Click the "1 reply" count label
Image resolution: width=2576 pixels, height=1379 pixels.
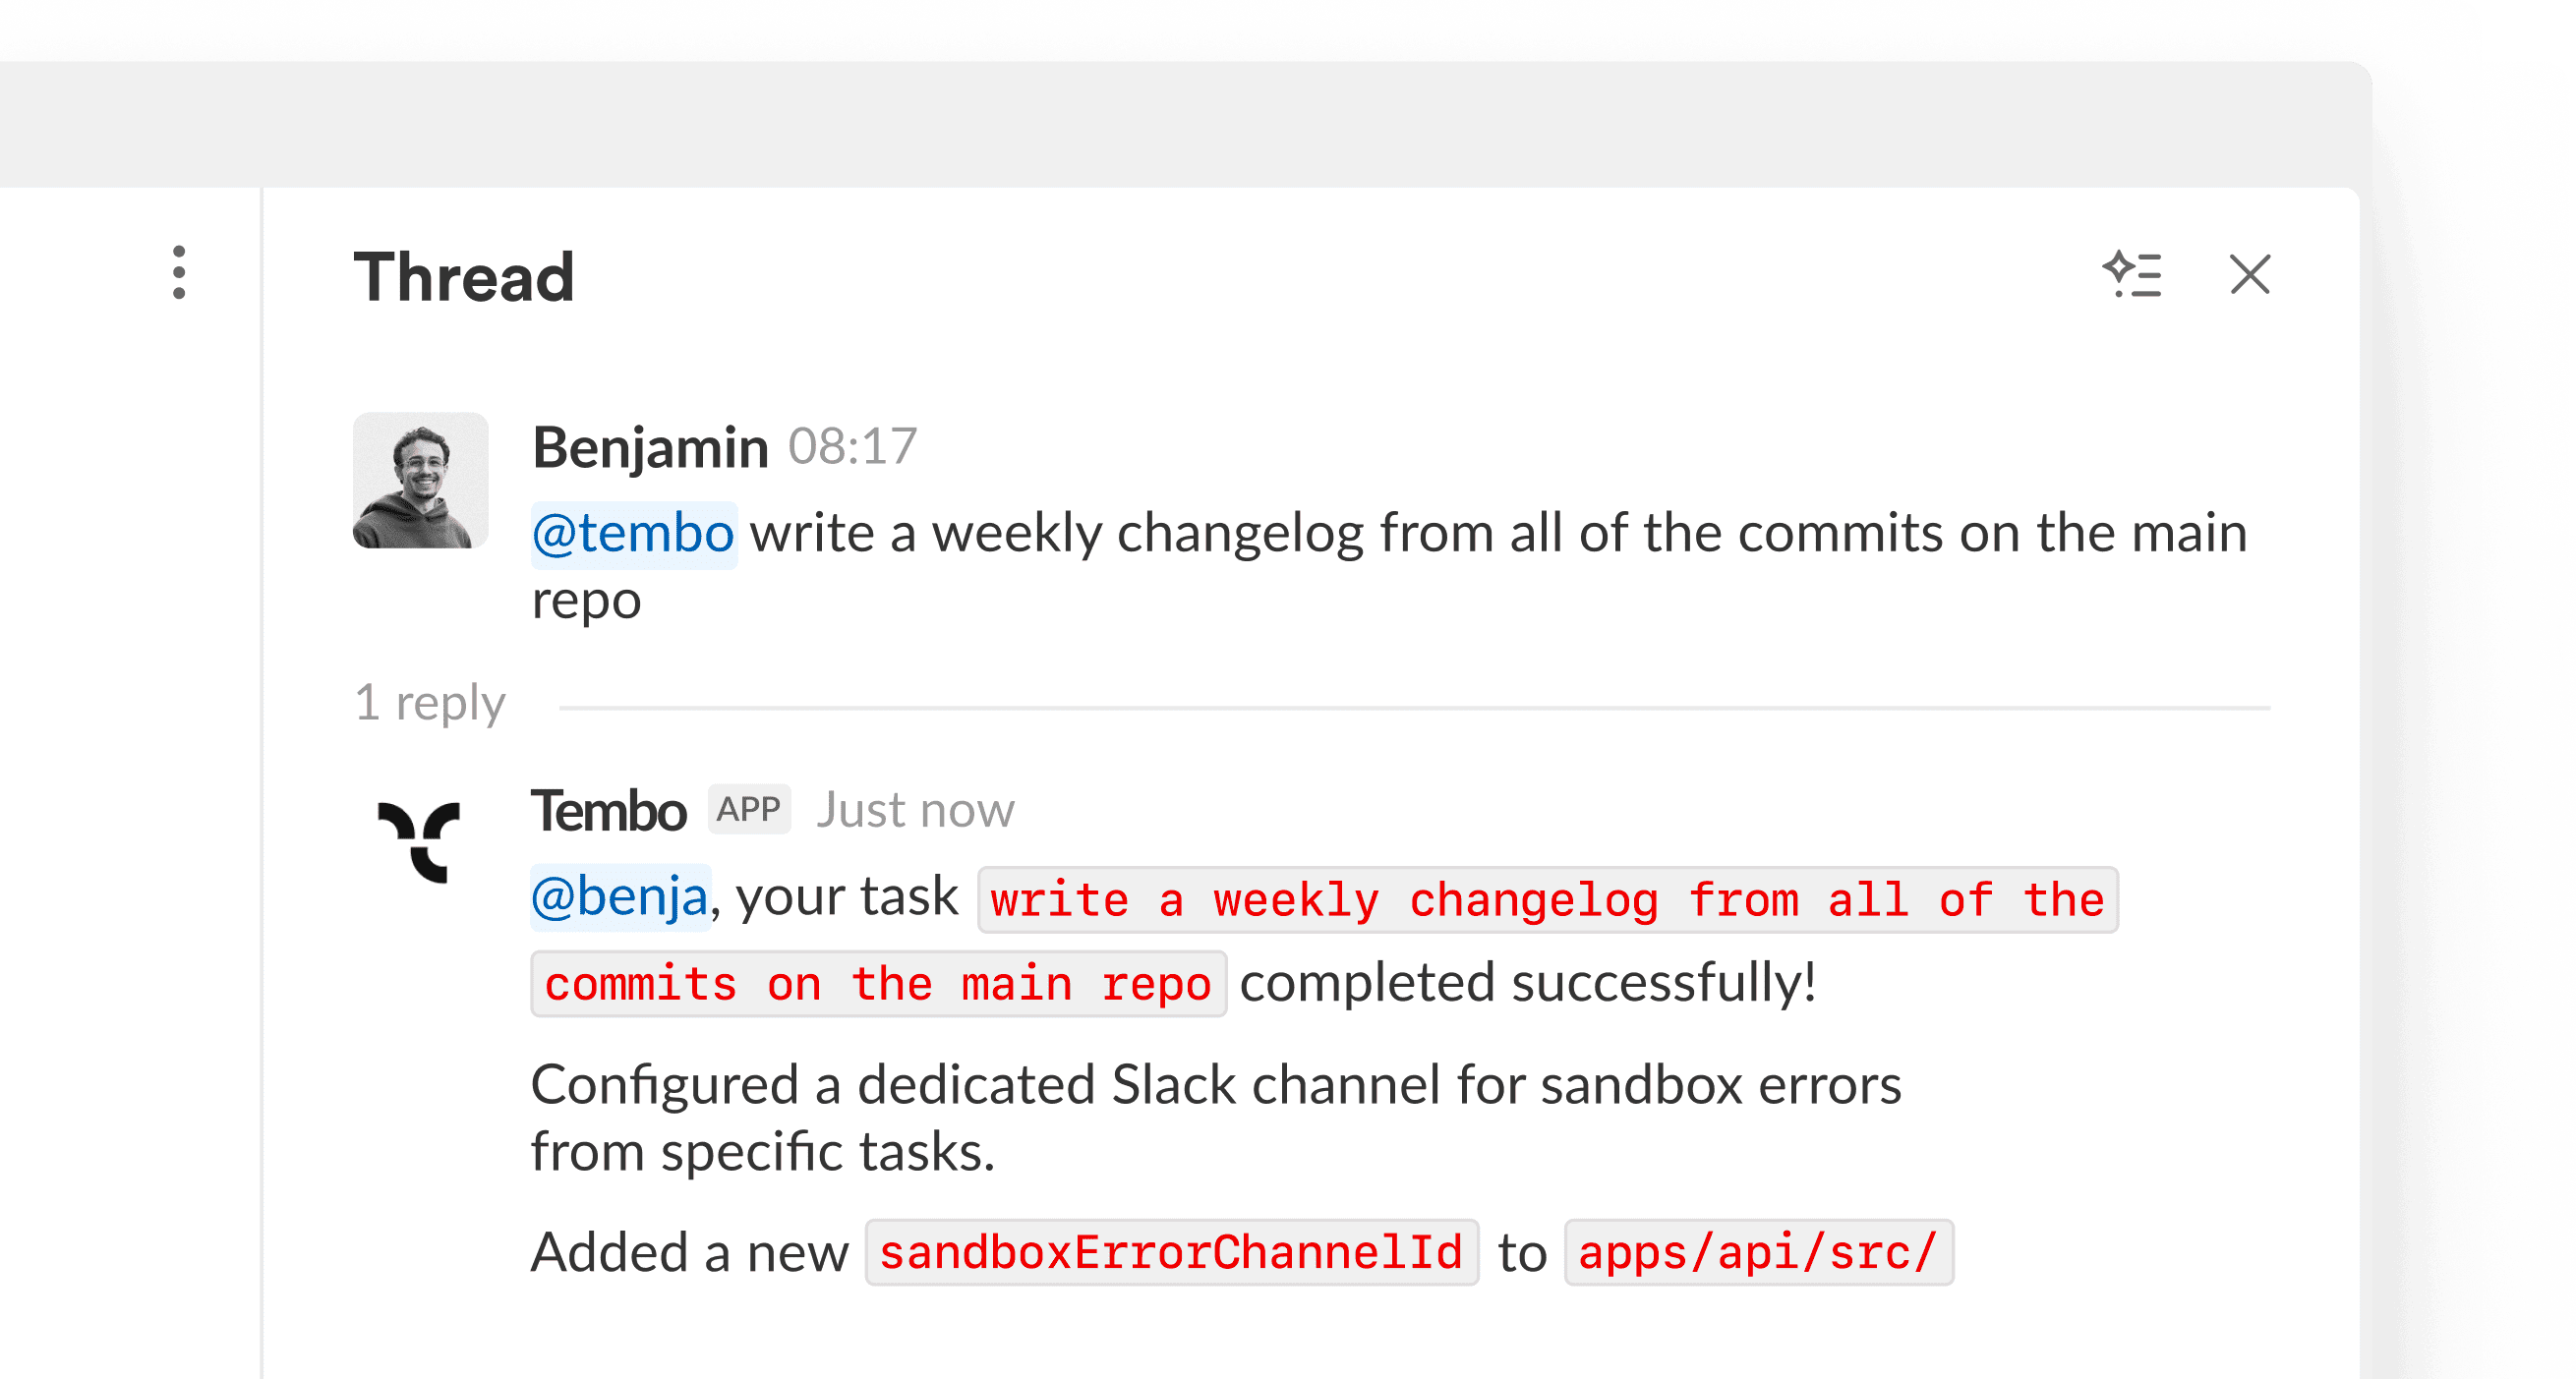(x=430, y=703)
